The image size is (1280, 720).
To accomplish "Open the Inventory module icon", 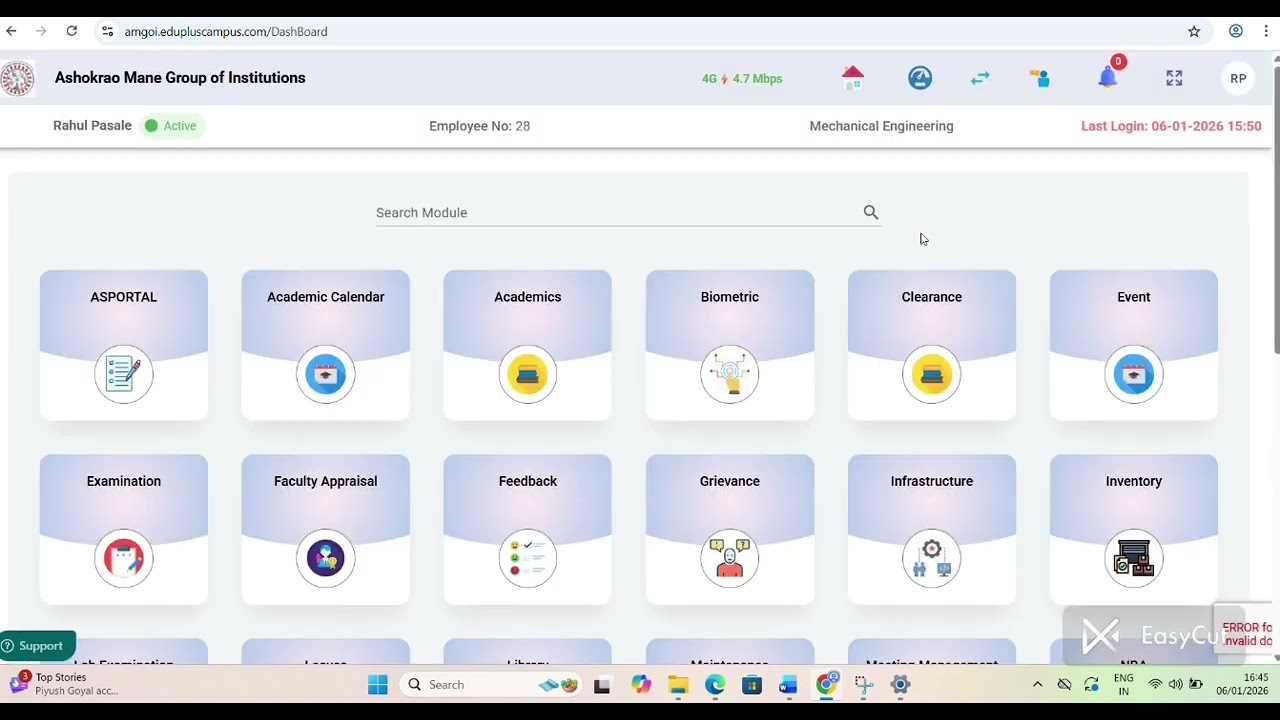I will 1134,558.
